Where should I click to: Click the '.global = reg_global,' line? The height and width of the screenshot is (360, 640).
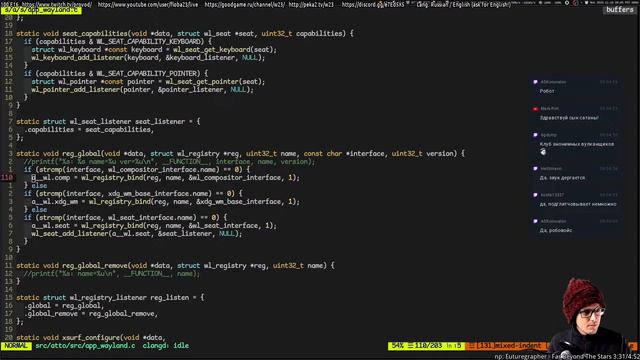(64, 306)
